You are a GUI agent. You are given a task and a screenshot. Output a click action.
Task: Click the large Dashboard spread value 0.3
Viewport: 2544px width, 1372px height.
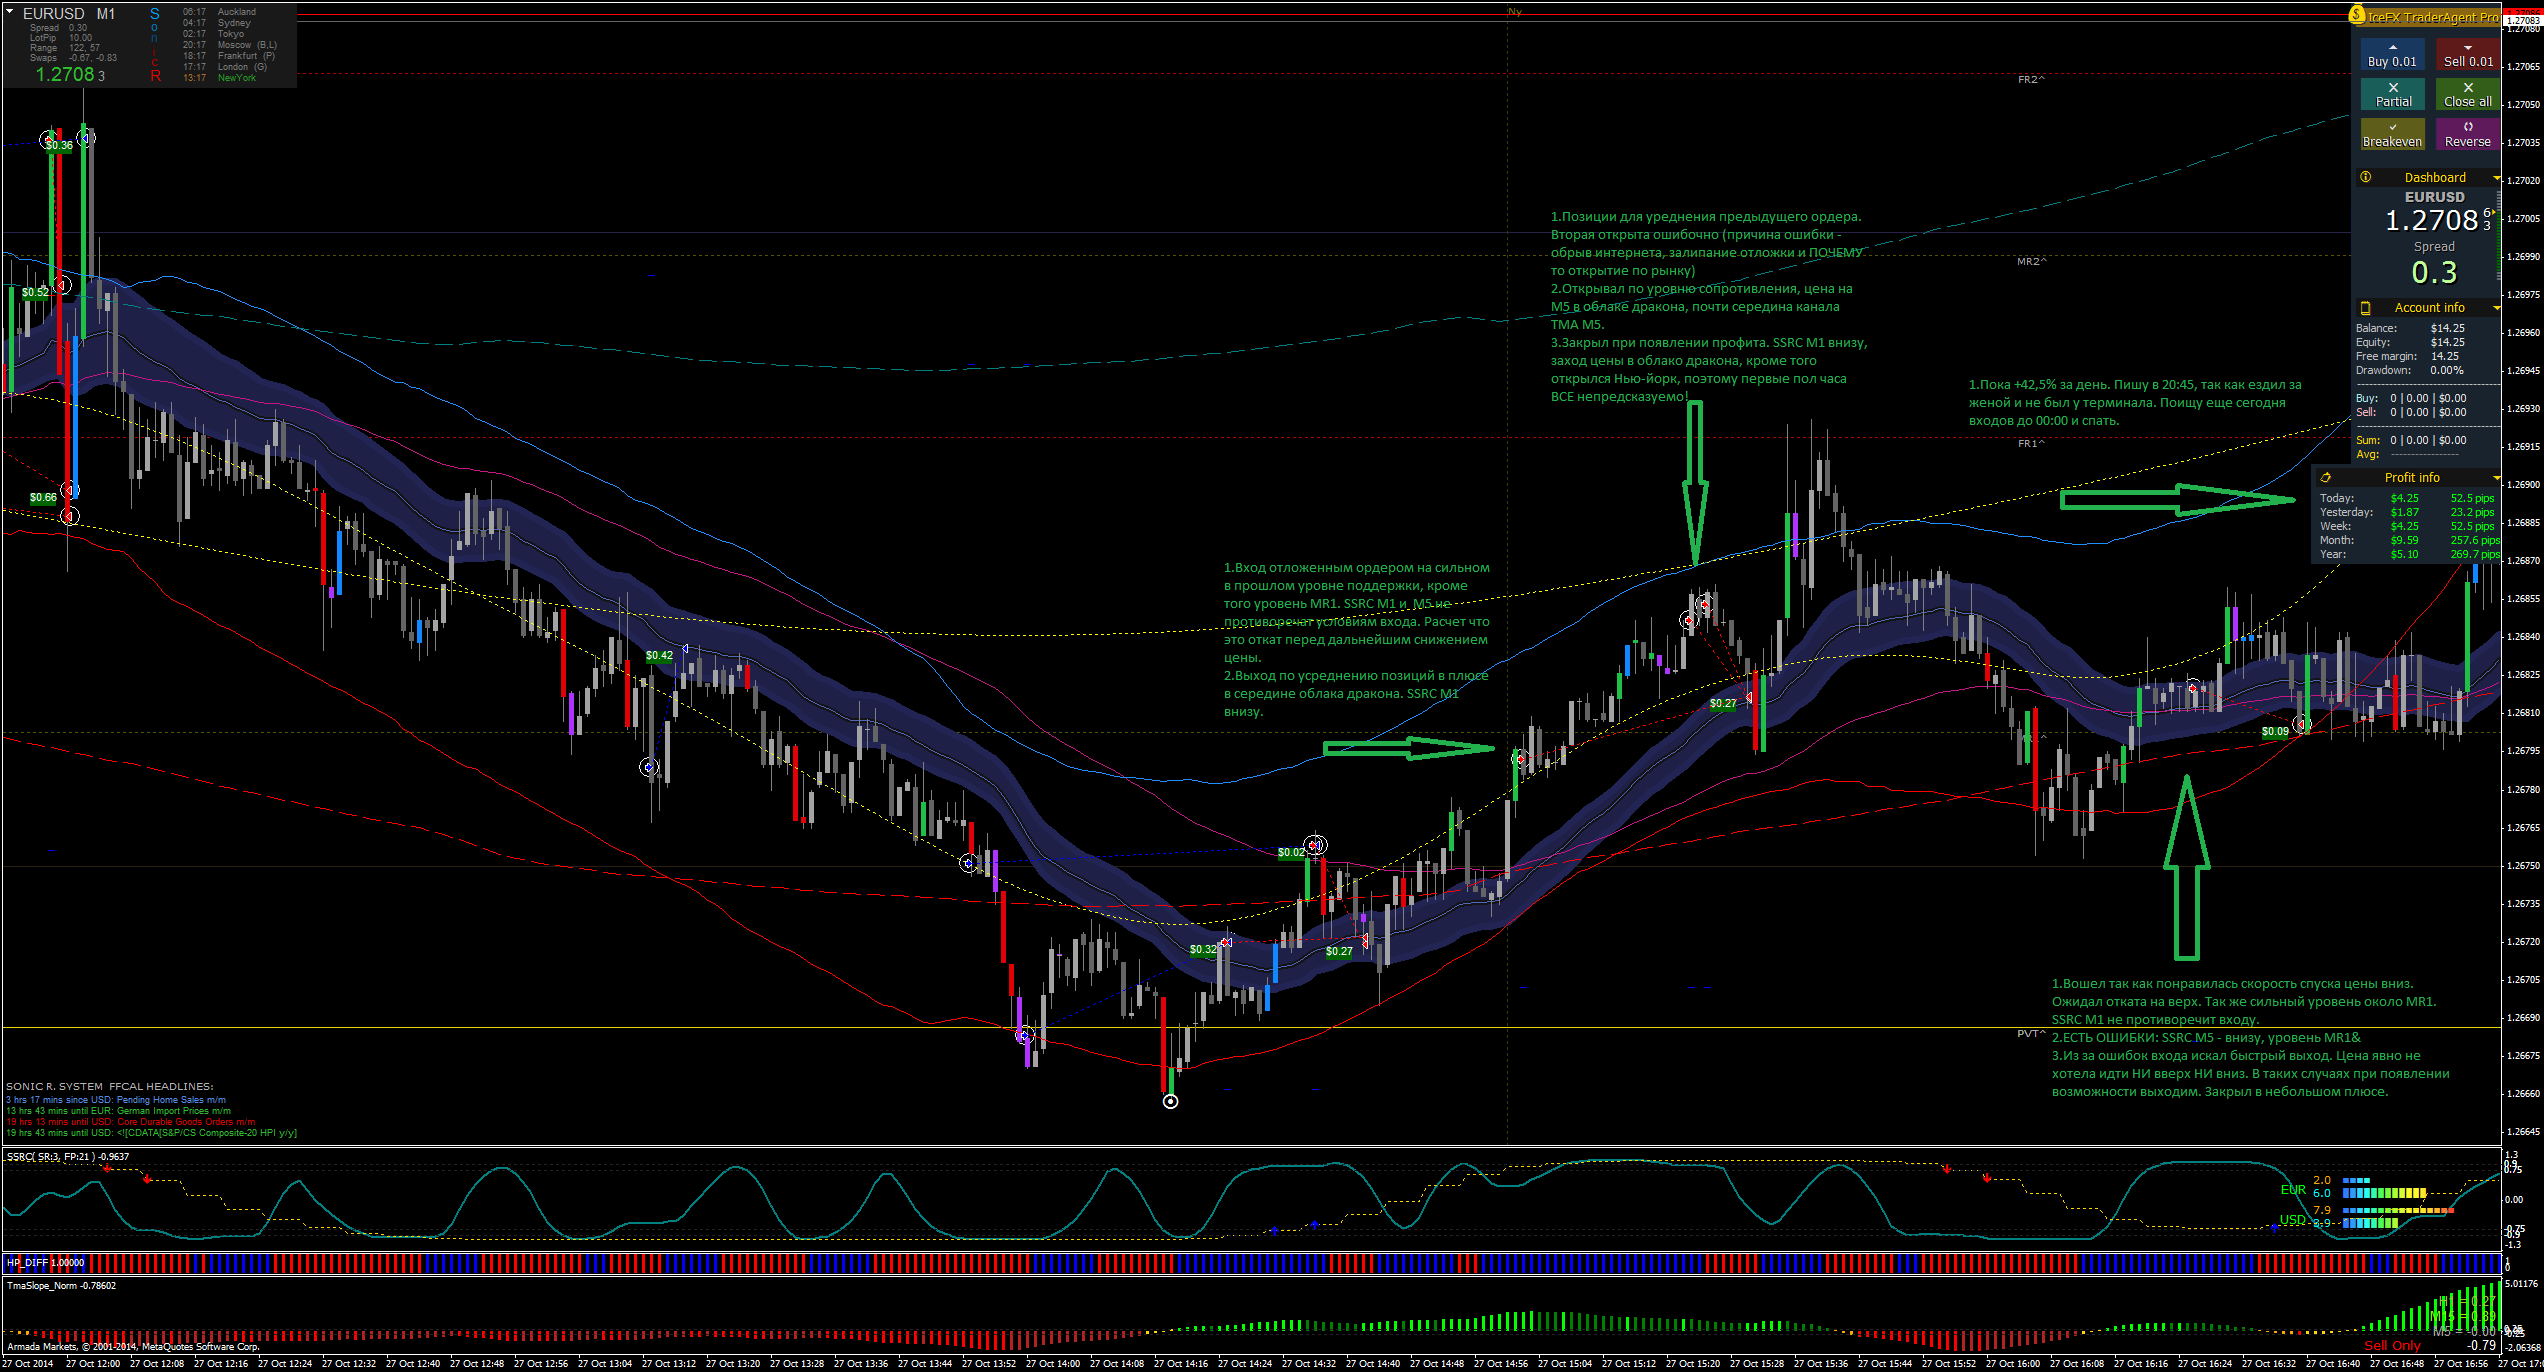[2434, 272]
